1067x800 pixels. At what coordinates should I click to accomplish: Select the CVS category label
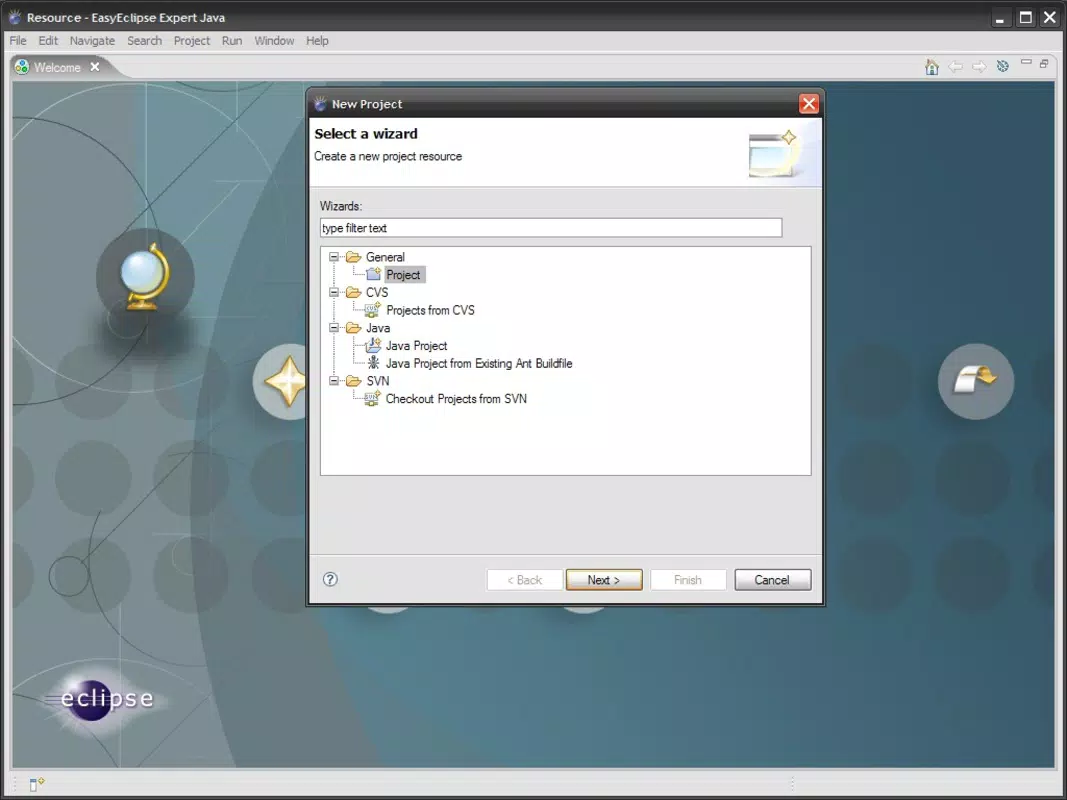point(377,293)
